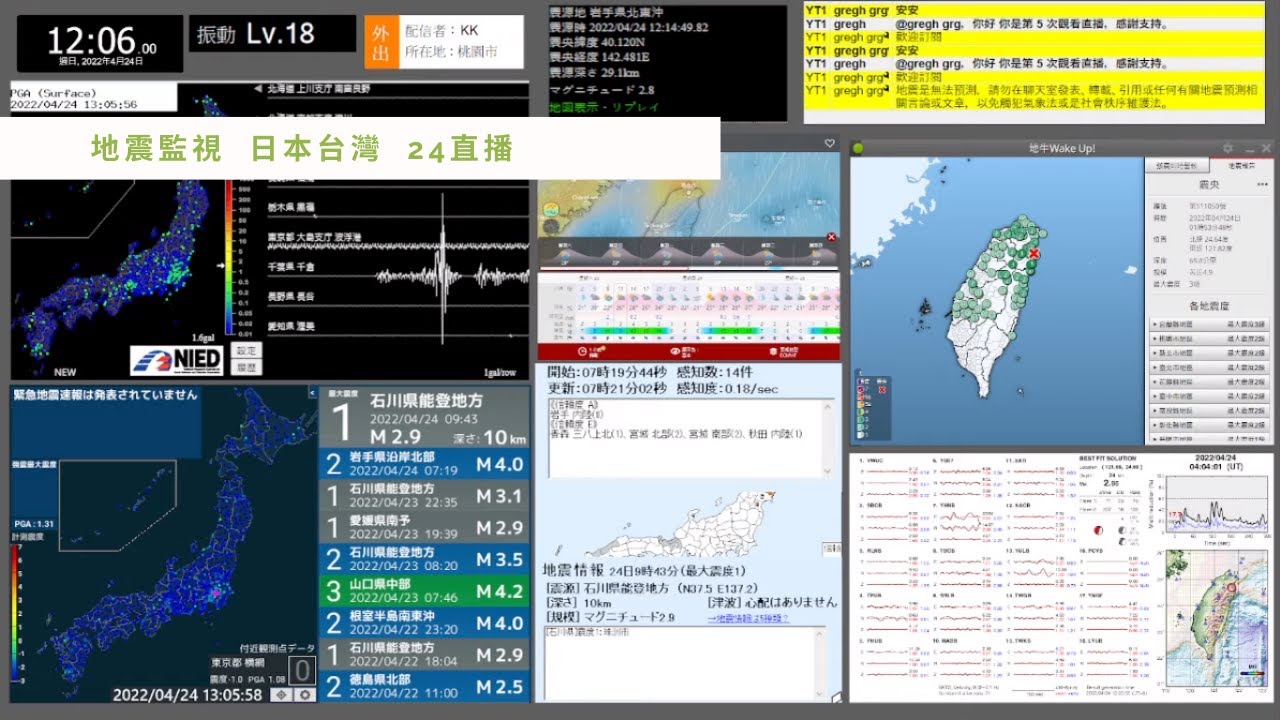Image resolution: width=1280 pixels, height=720 pixels.
Task: Click the three-dots menu beside 震央 heading
Action: [1262, 185]
